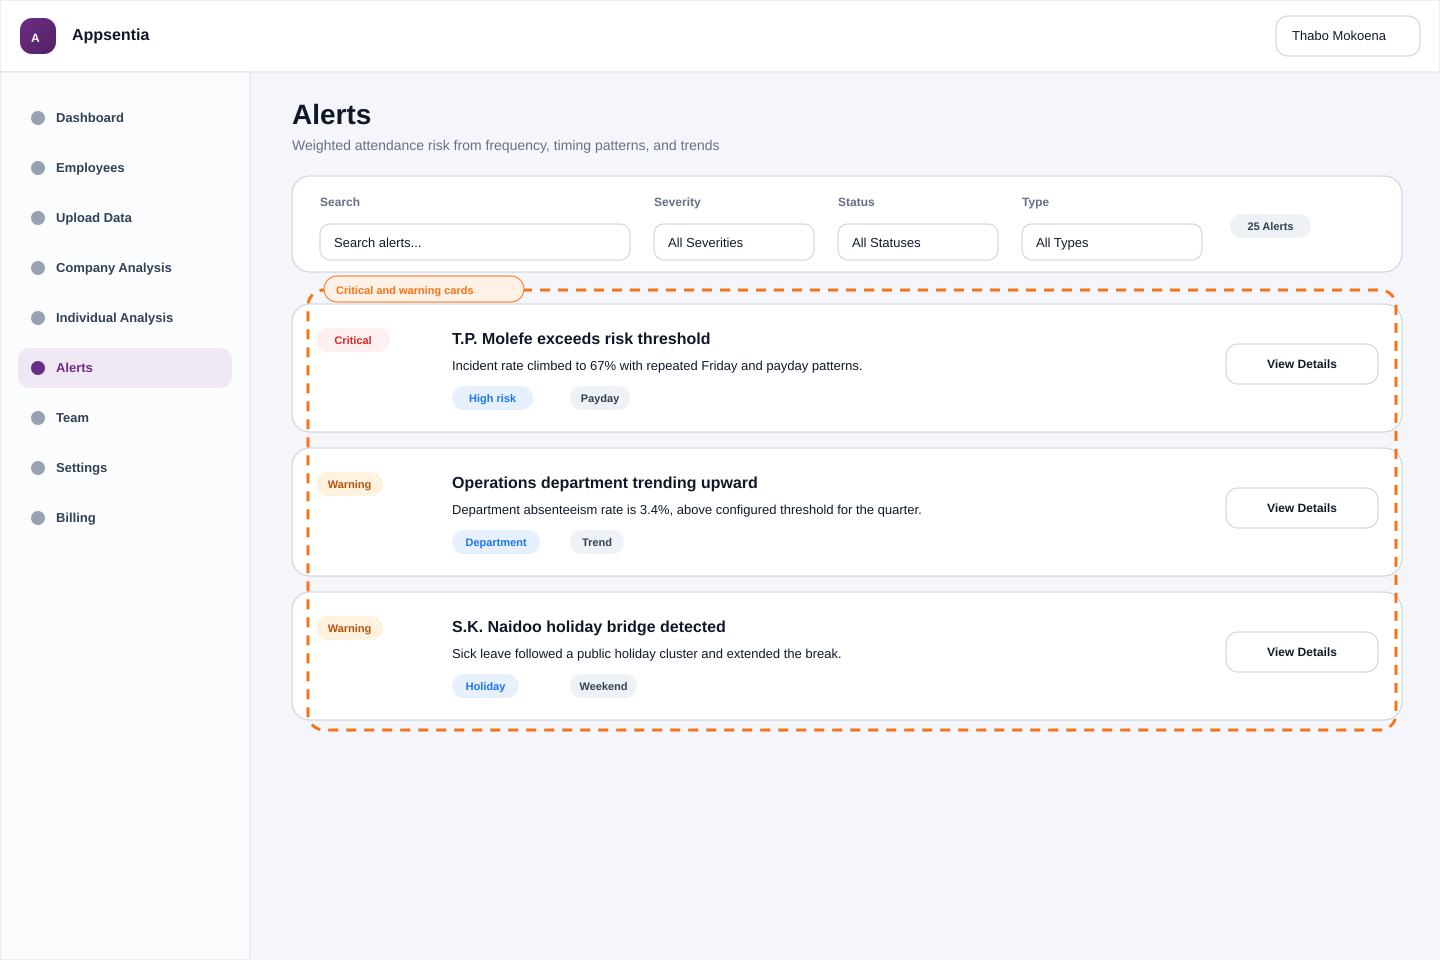1440x960 pixels.
Task: Click 'S.K. Naidoo holiday bridge detected' title
Action: (589, 627)
